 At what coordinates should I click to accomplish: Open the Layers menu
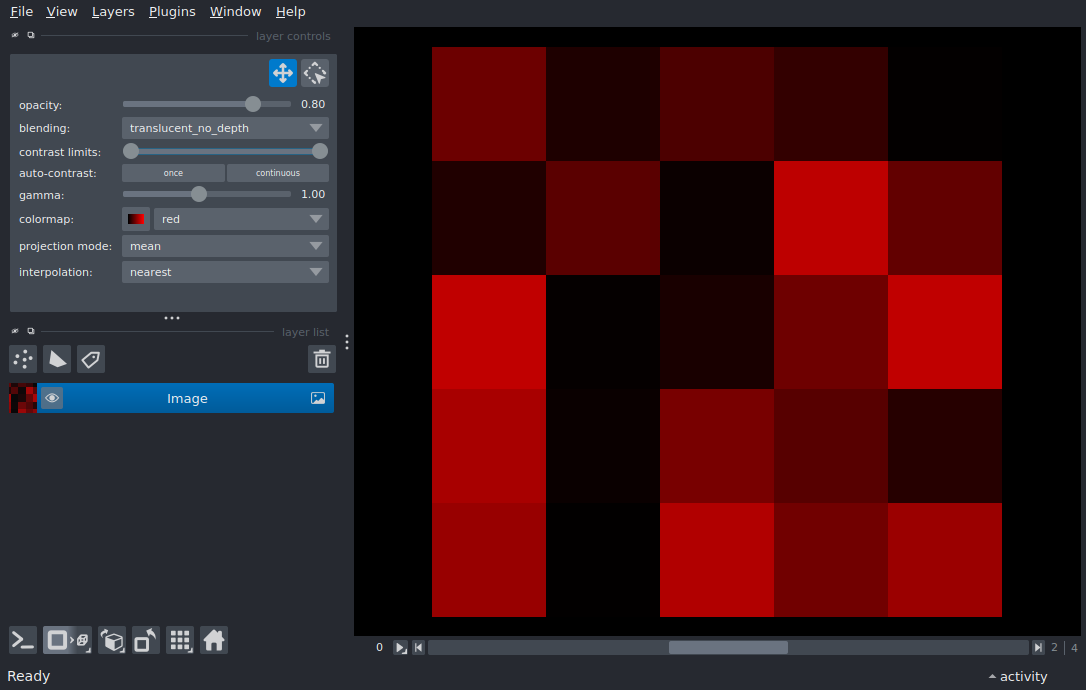(x=113, y=12)
